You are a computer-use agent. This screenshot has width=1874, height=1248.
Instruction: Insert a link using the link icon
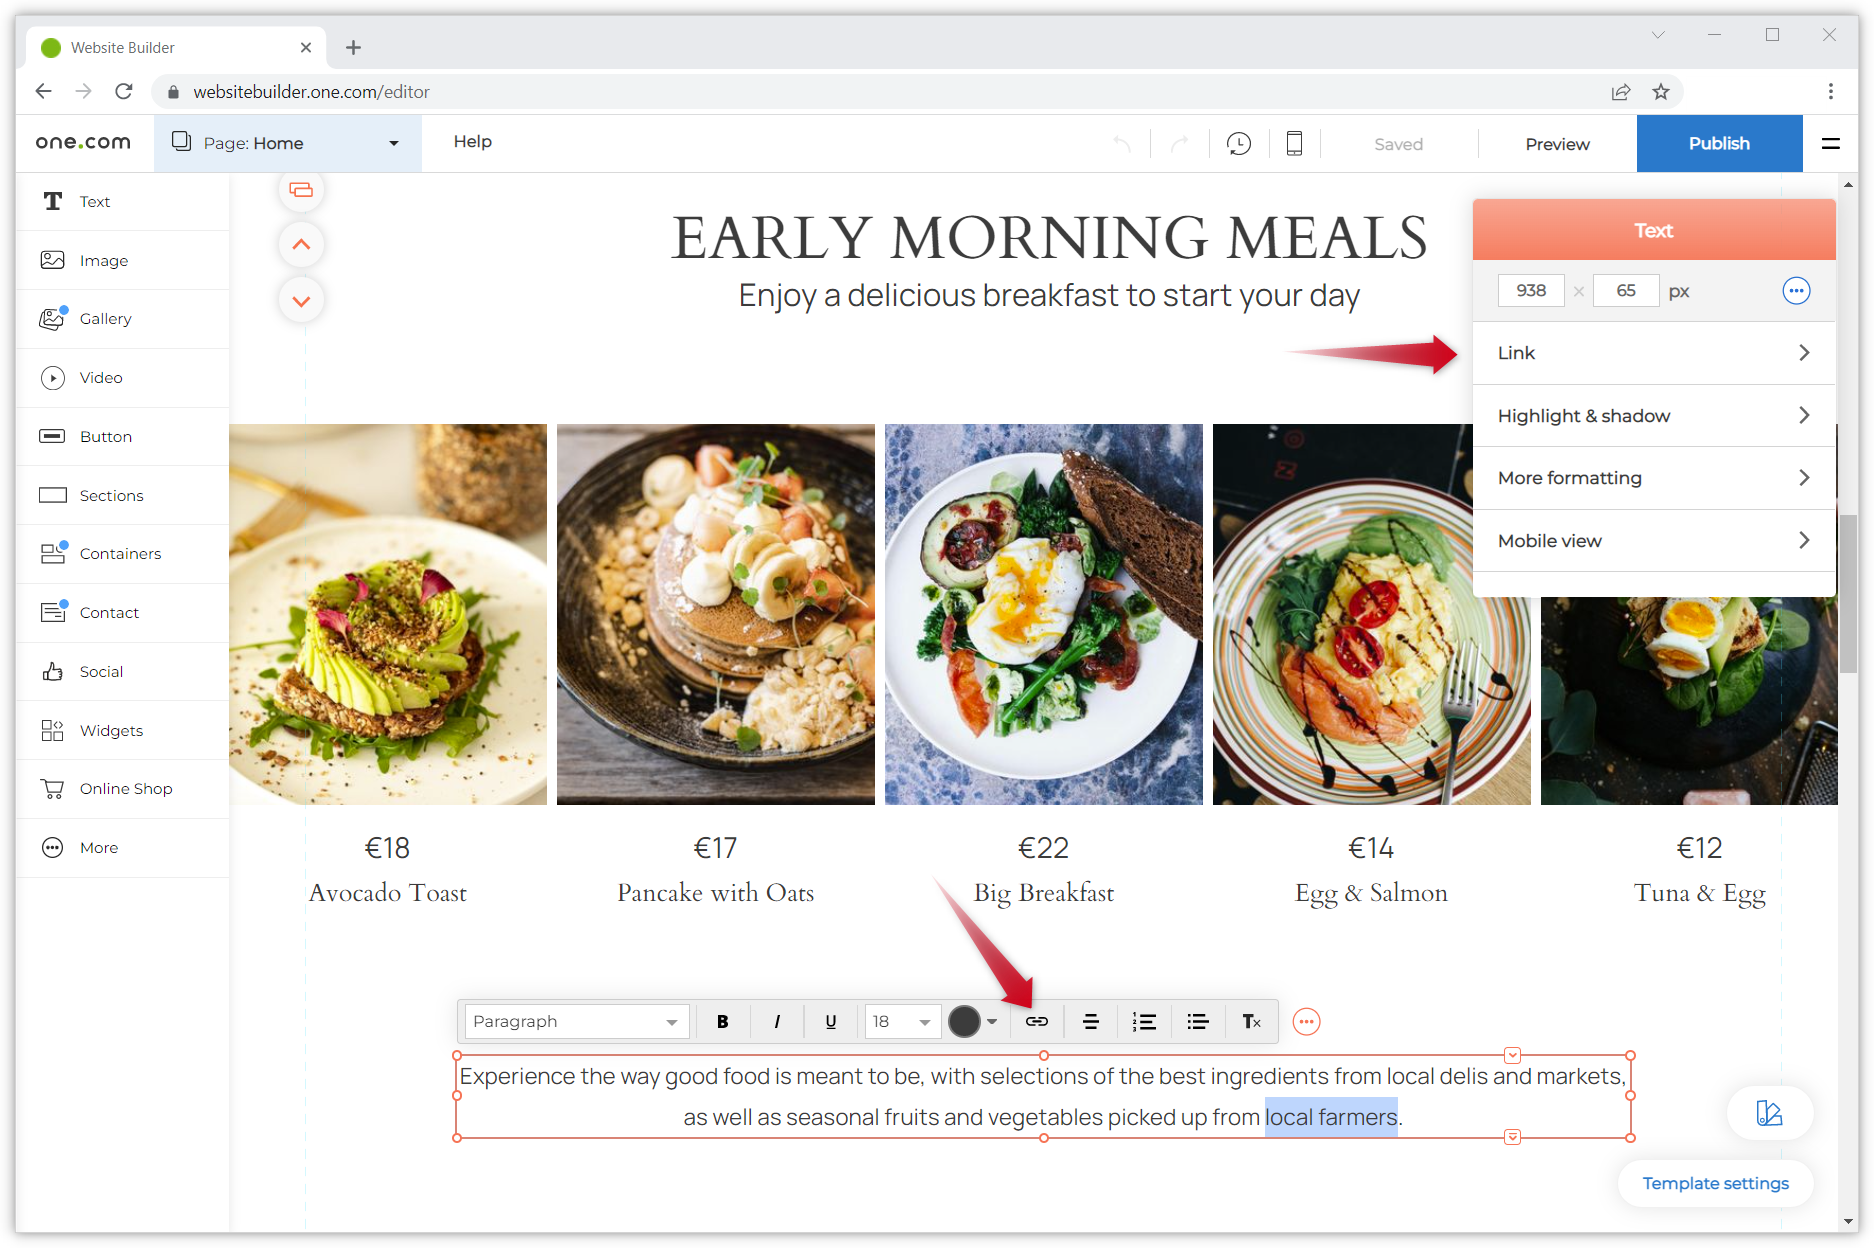point(1036,1021)
